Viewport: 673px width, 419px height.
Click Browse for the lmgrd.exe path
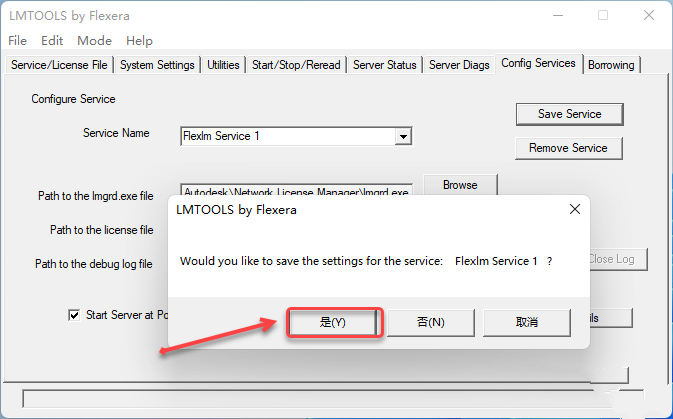pyautogui.click(x=460, y=185)
